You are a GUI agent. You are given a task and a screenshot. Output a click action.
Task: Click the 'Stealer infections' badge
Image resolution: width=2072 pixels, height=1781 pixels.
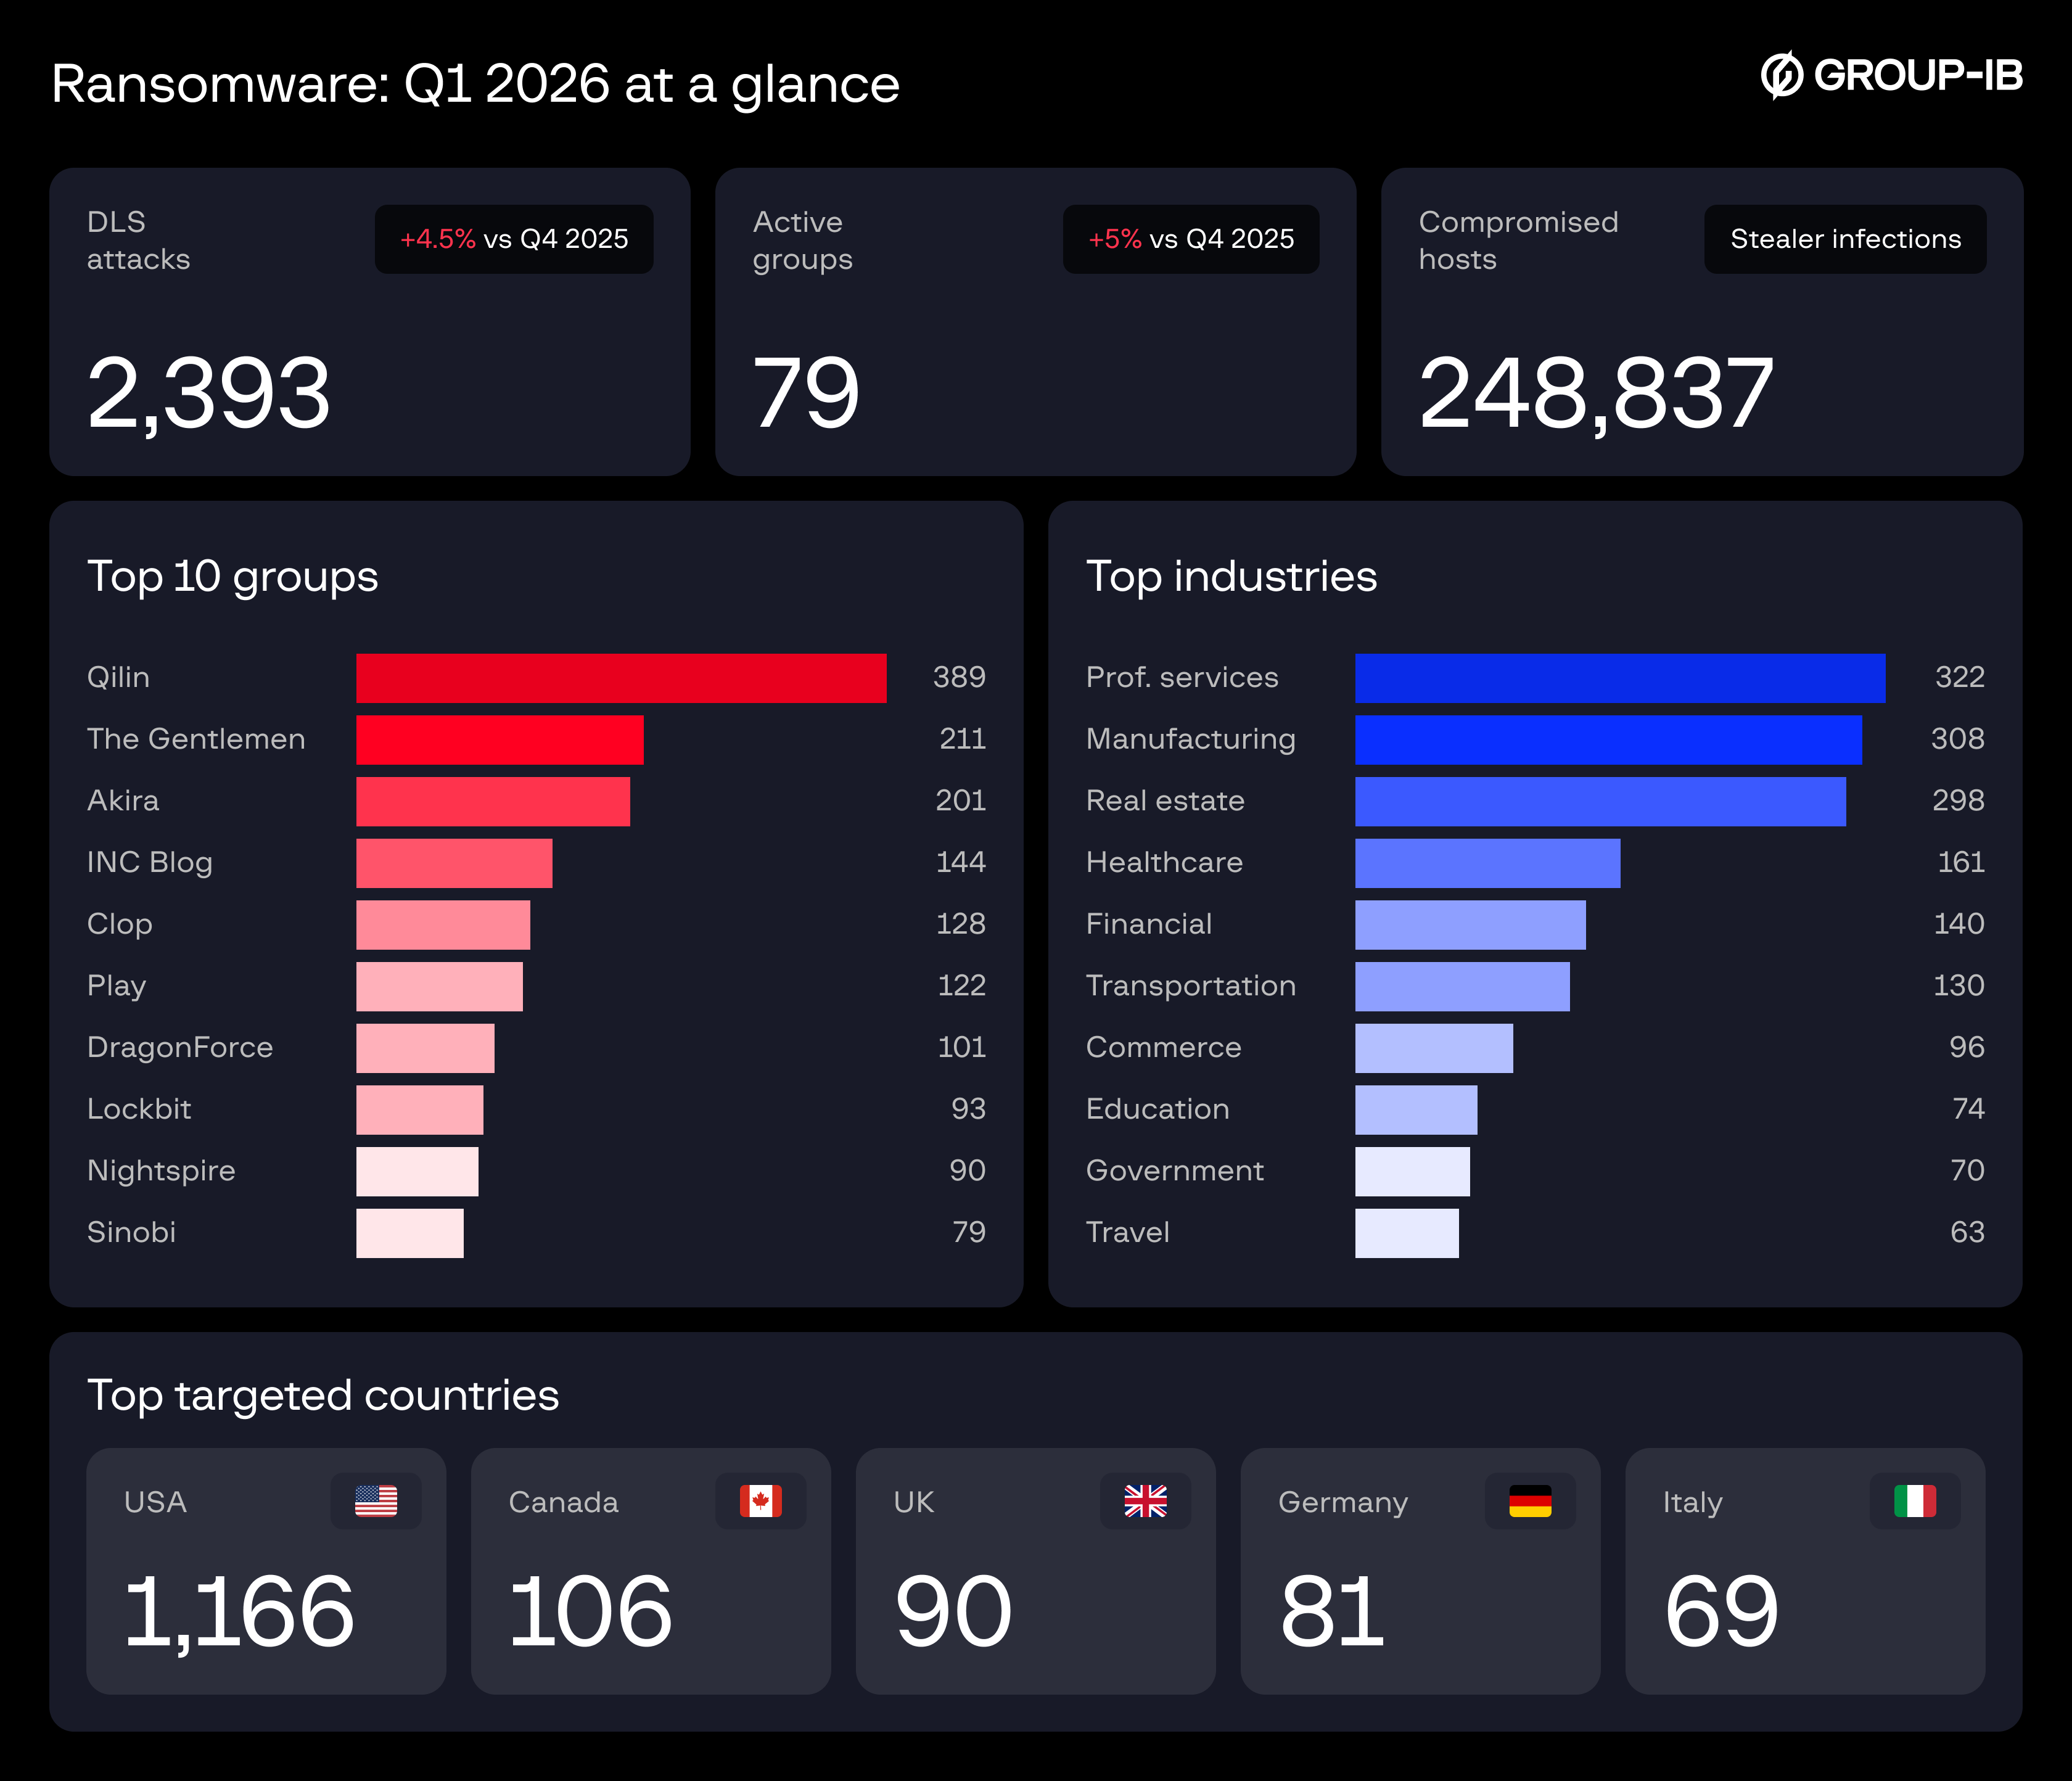1845,239
